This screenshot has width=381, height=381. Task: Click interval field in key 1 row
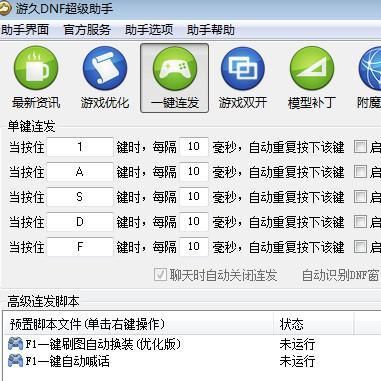click(x=194, y=147)
